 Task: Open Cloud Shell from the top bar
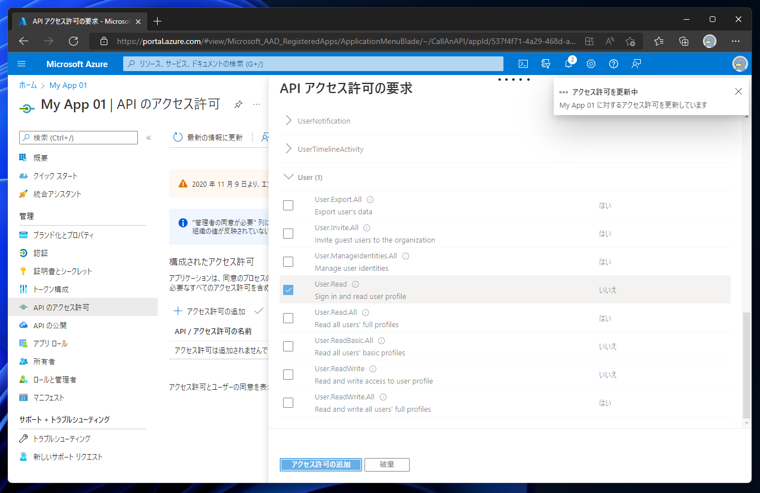click(x=523, y=64)
